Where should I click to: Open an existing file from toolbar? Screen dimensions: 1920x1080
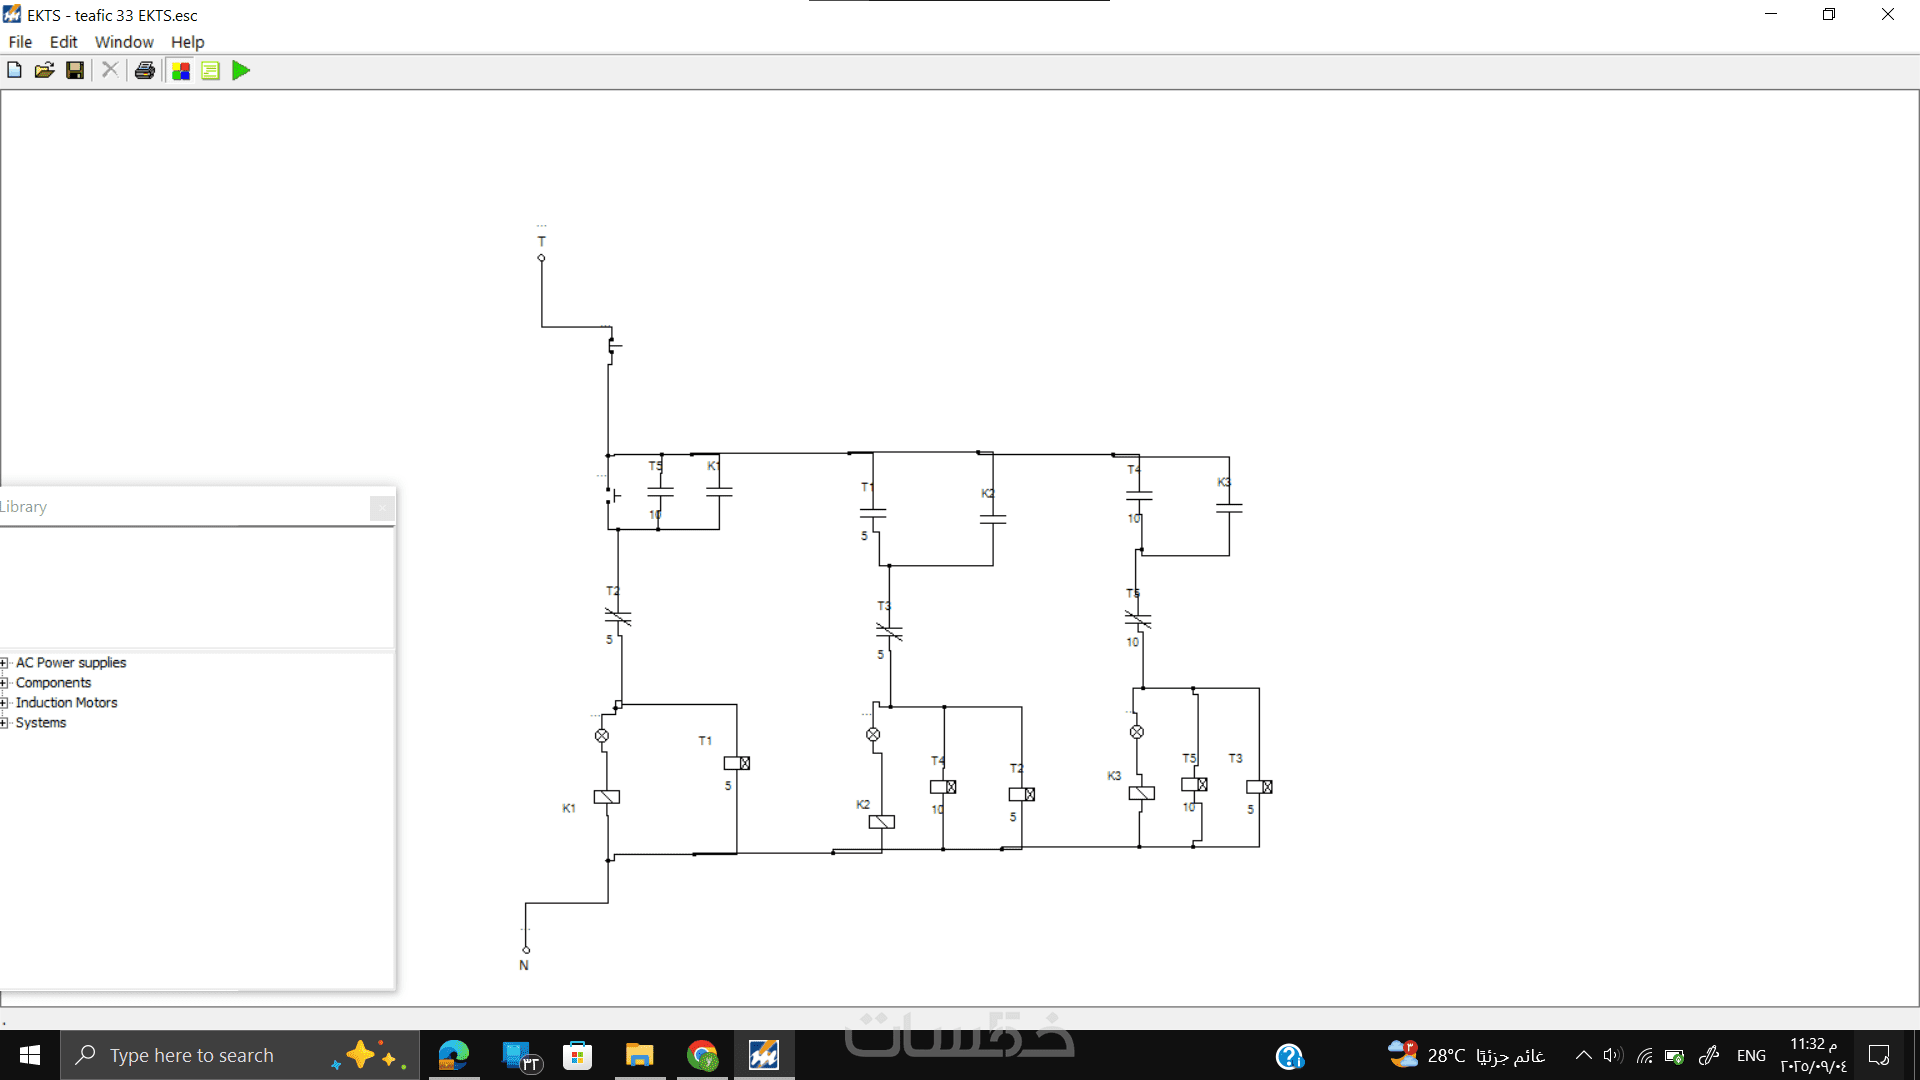[44, 70]
